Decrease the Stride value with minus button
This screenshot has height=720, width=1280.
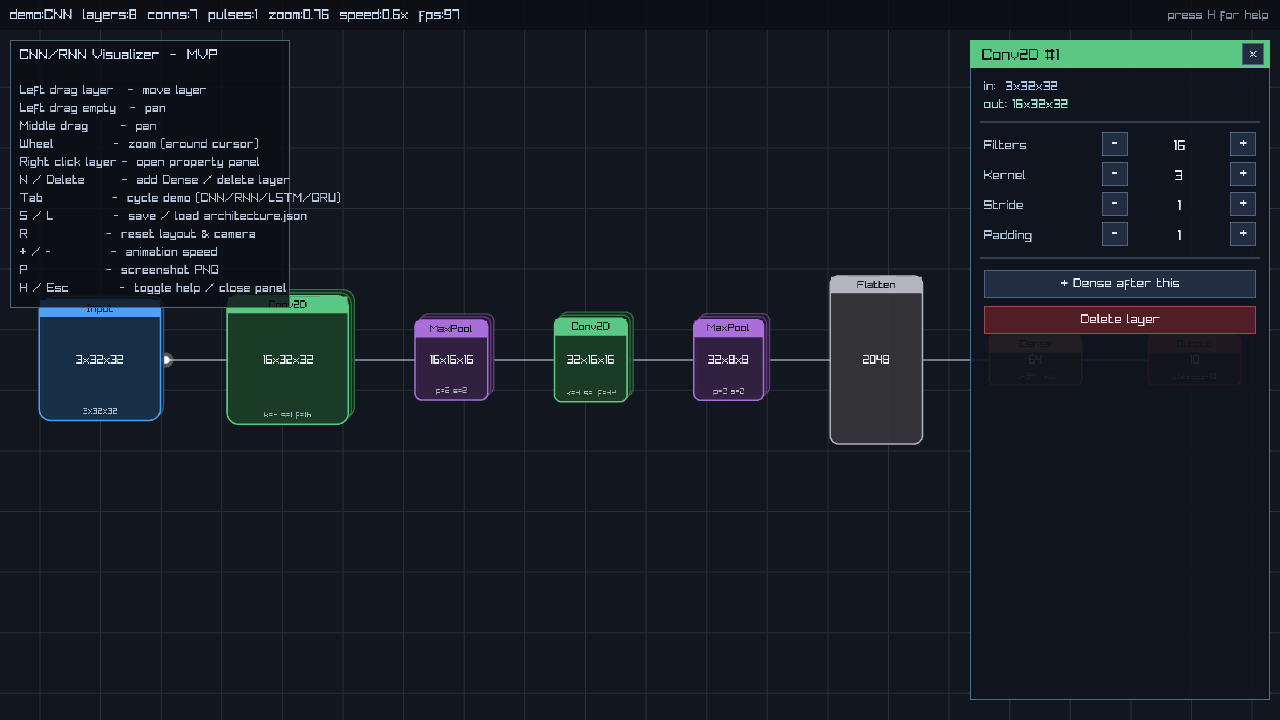click(1115, 204)
